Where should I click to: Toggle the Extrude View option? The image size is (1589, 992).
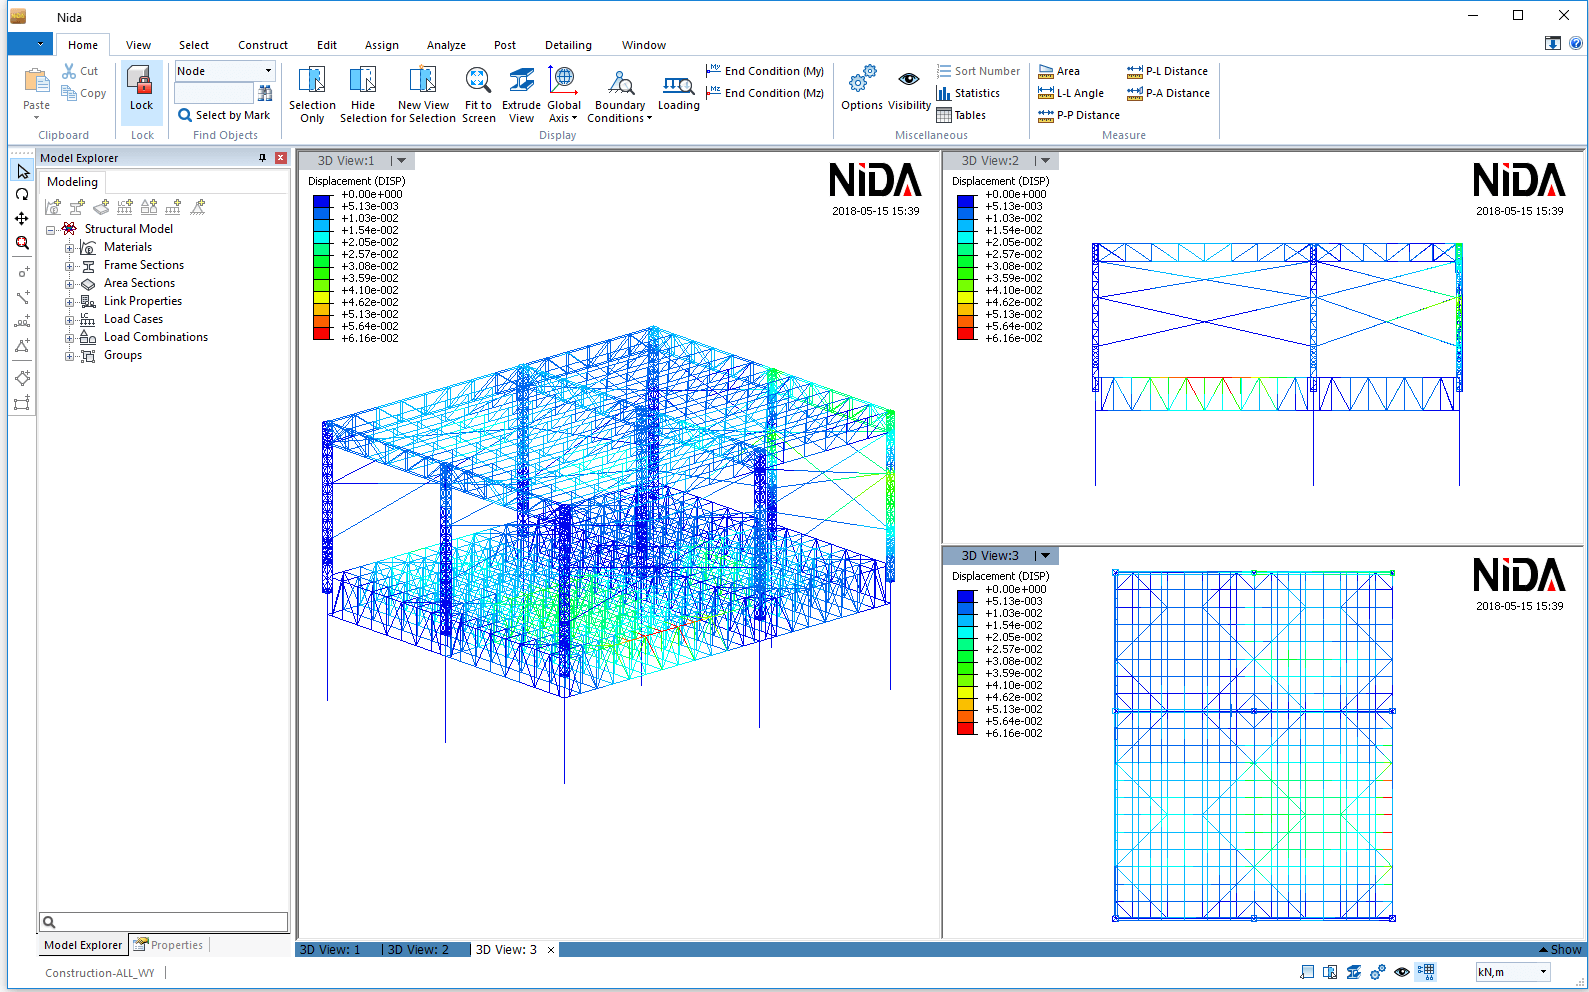coord(521,95)
